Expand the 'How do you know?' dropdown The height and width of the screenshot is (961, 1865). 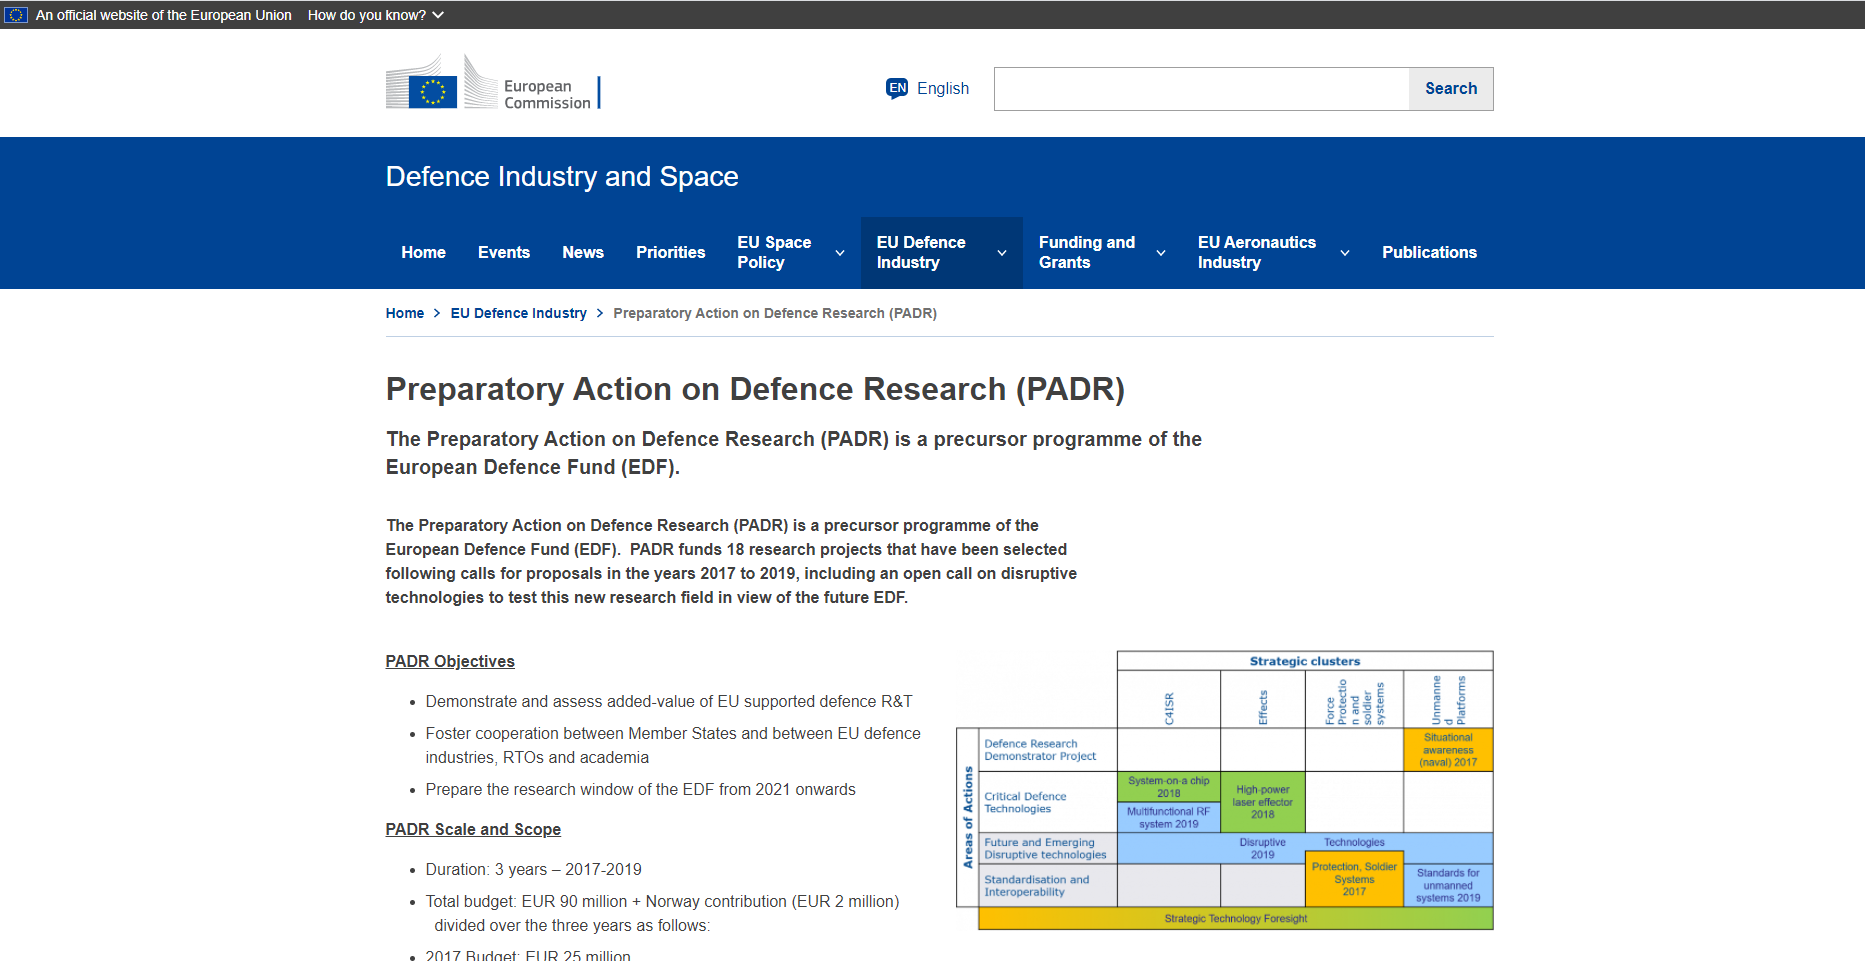tap(375, 15)
